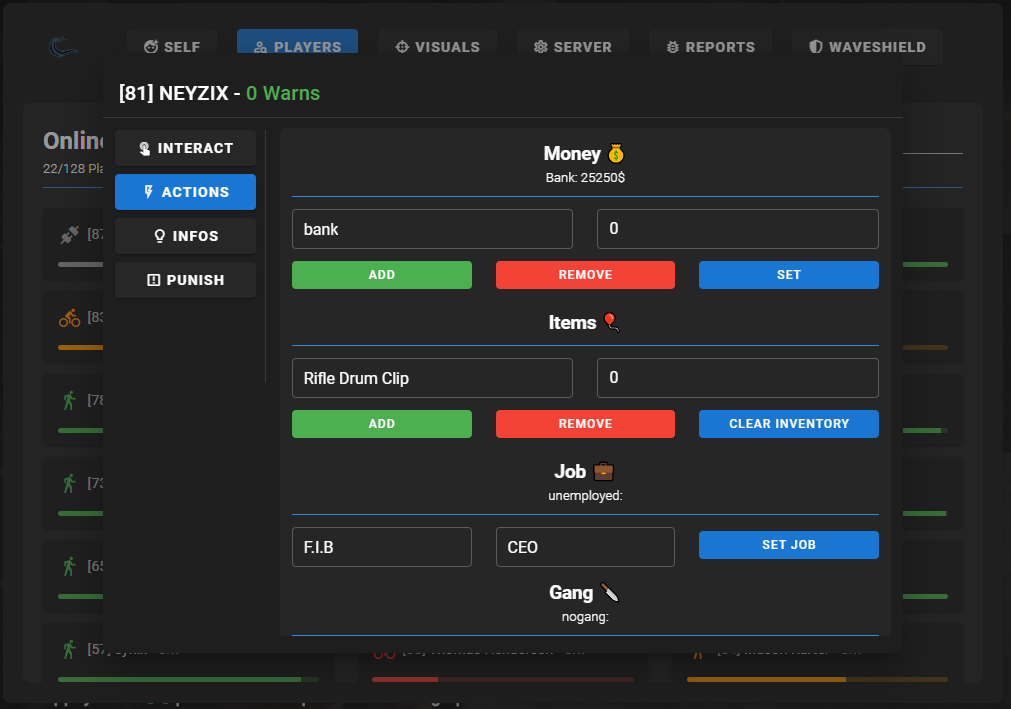Switch to the VISUALS tab
The image size is (1011, 709).
point(438,46)
